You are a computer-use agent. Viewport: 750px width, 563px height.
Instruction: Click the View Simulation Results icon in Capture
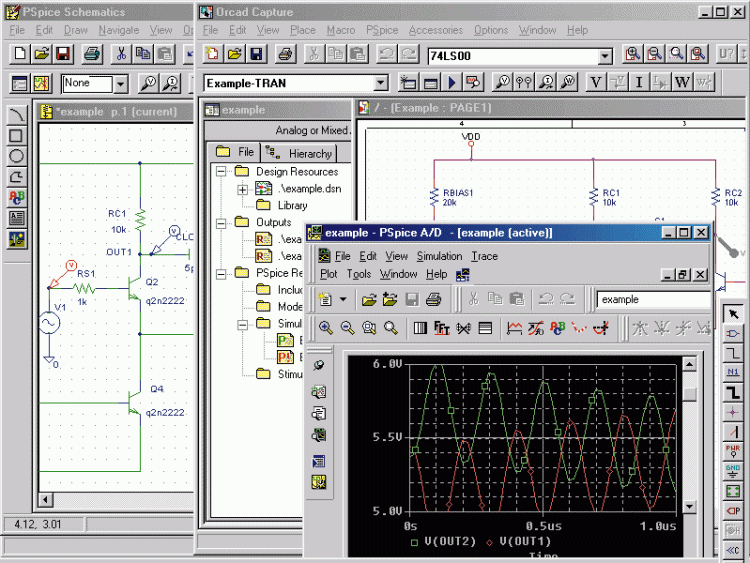click(473, 83)
